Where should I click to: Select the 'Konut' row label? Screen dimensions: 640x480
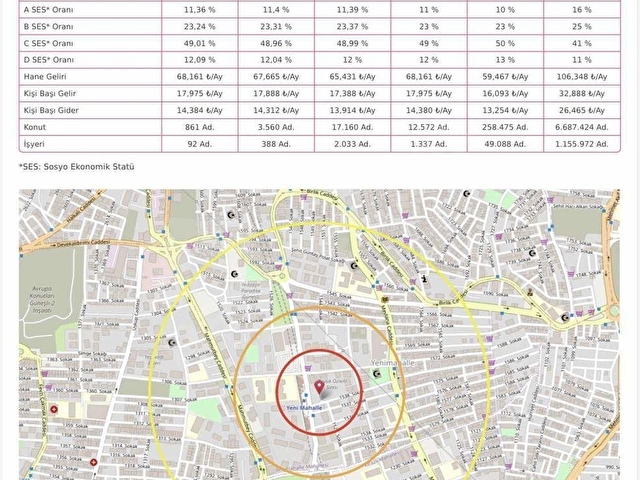[x=35, y=127]
